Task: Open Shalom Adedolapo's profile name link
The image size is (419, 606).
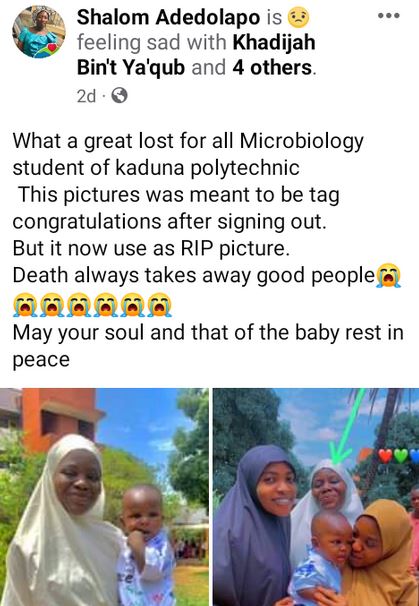Action: [x=169, y=18]
